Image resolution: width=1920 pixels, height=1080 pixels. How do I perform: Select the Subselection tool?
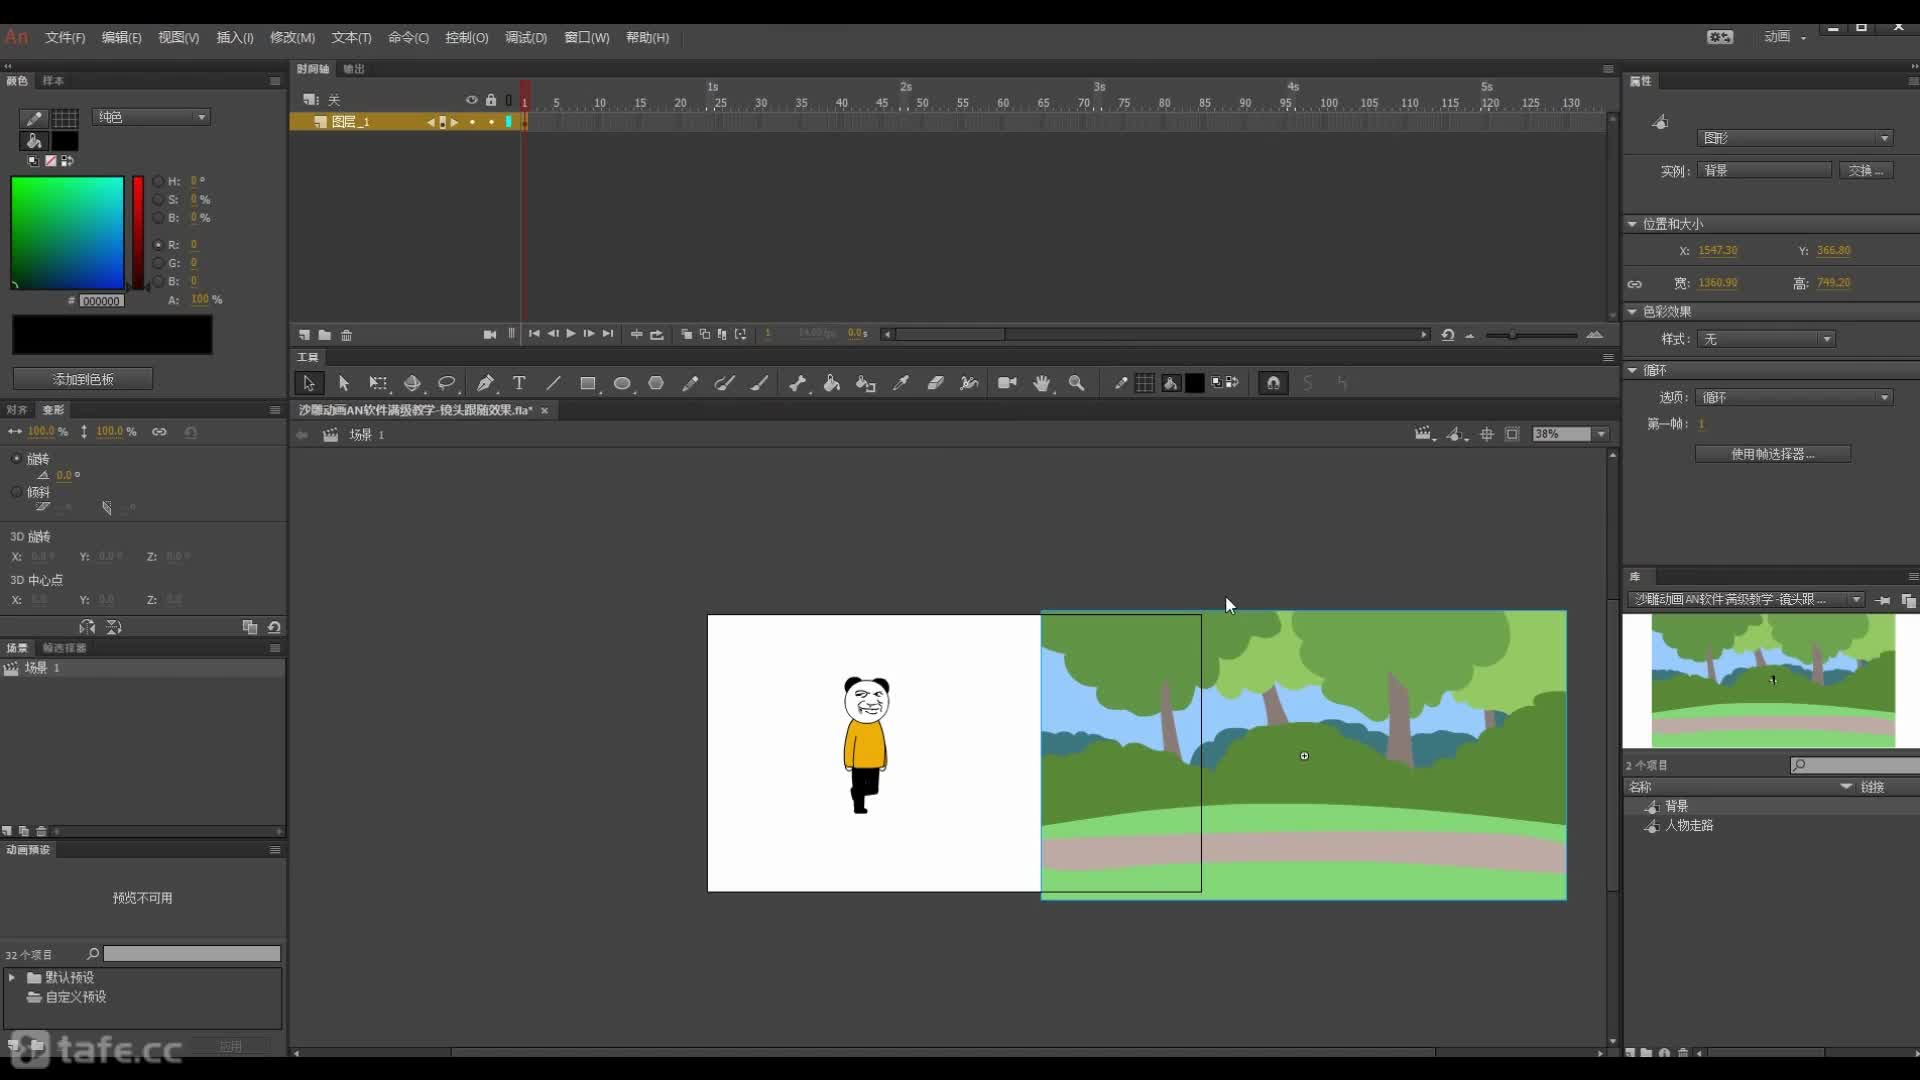(344, 384)
